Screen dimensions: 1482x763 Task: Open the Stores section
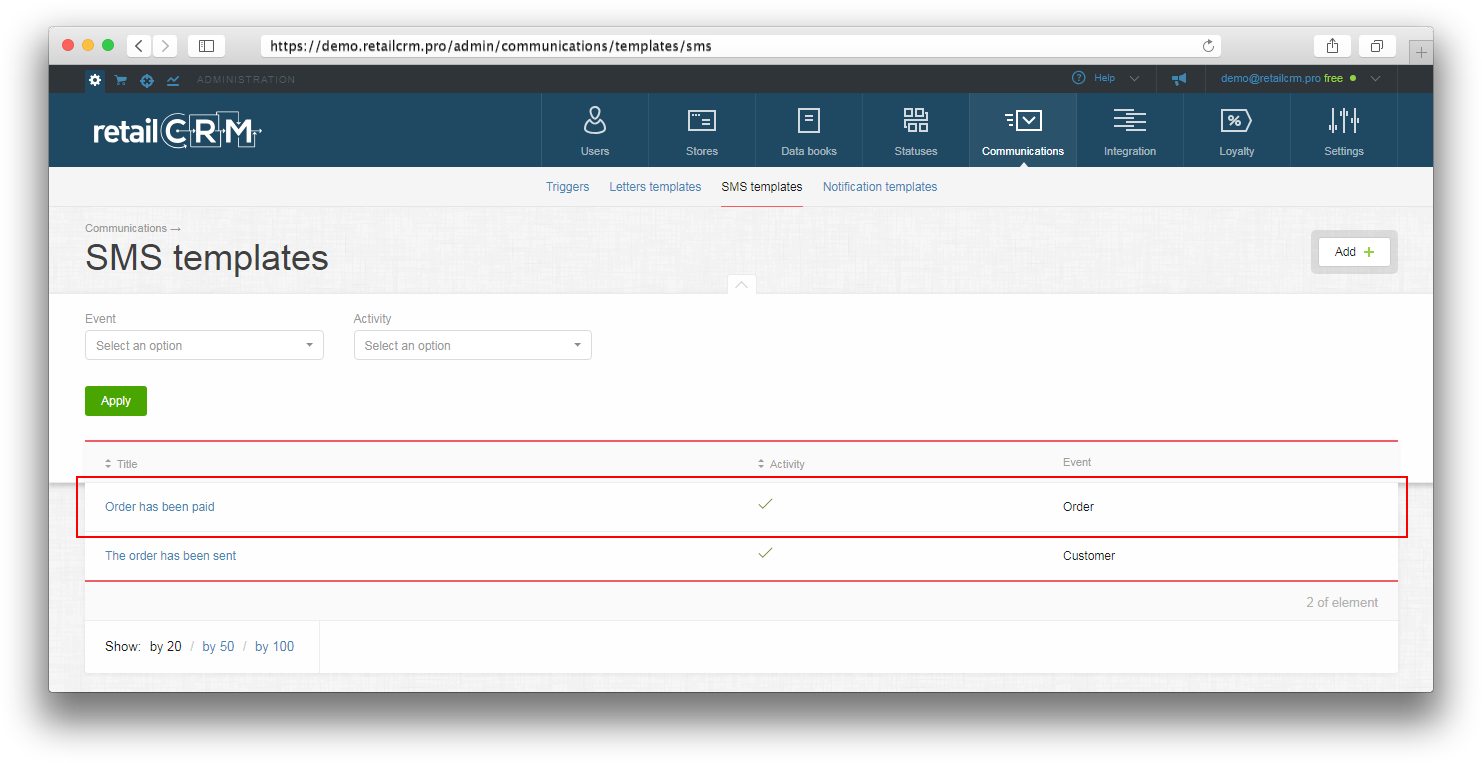[x=702, y=130]
